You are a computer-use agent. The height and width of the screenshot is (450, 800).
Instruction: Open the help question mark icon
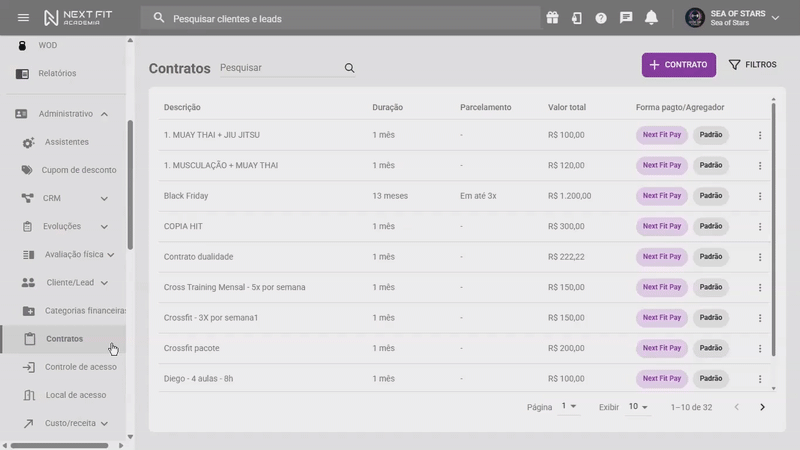point(601,18)
